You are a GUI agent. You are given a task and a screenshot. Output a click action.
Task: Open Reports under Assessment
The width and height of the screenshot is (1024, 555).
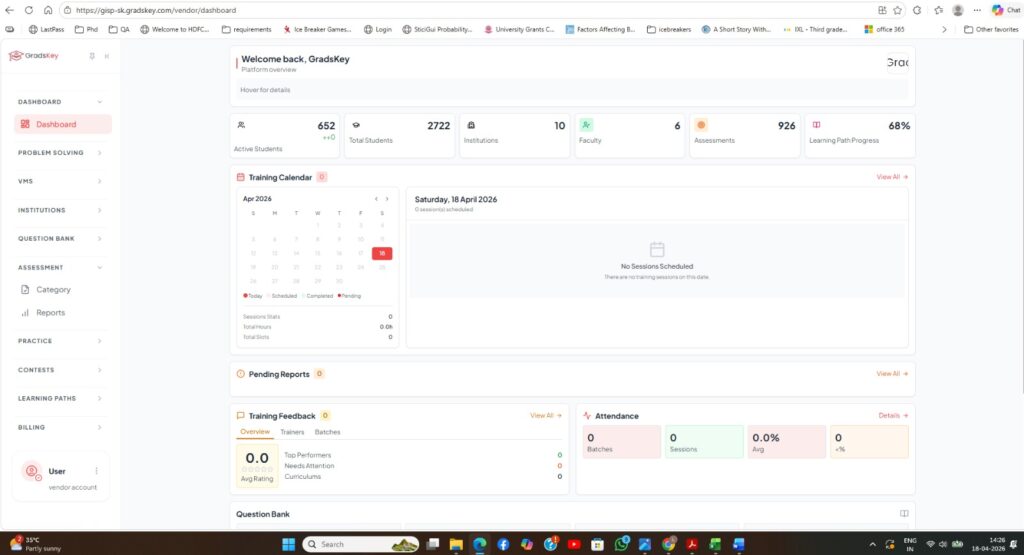point(50,313)
